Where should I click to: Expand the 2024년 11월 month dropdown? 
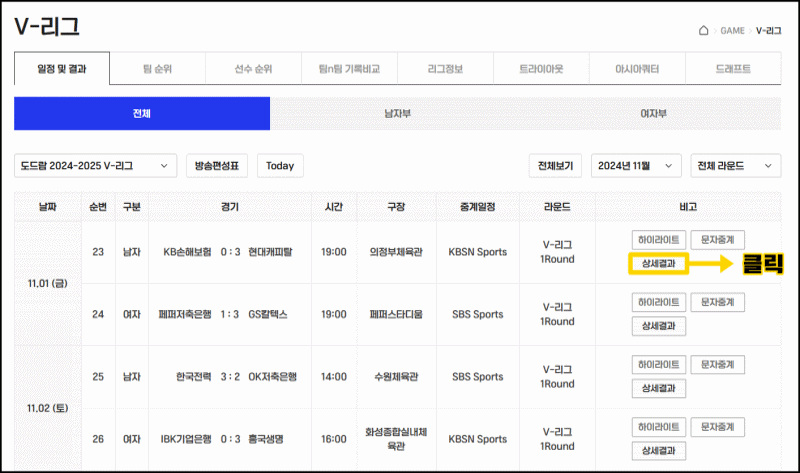point(637,166)
